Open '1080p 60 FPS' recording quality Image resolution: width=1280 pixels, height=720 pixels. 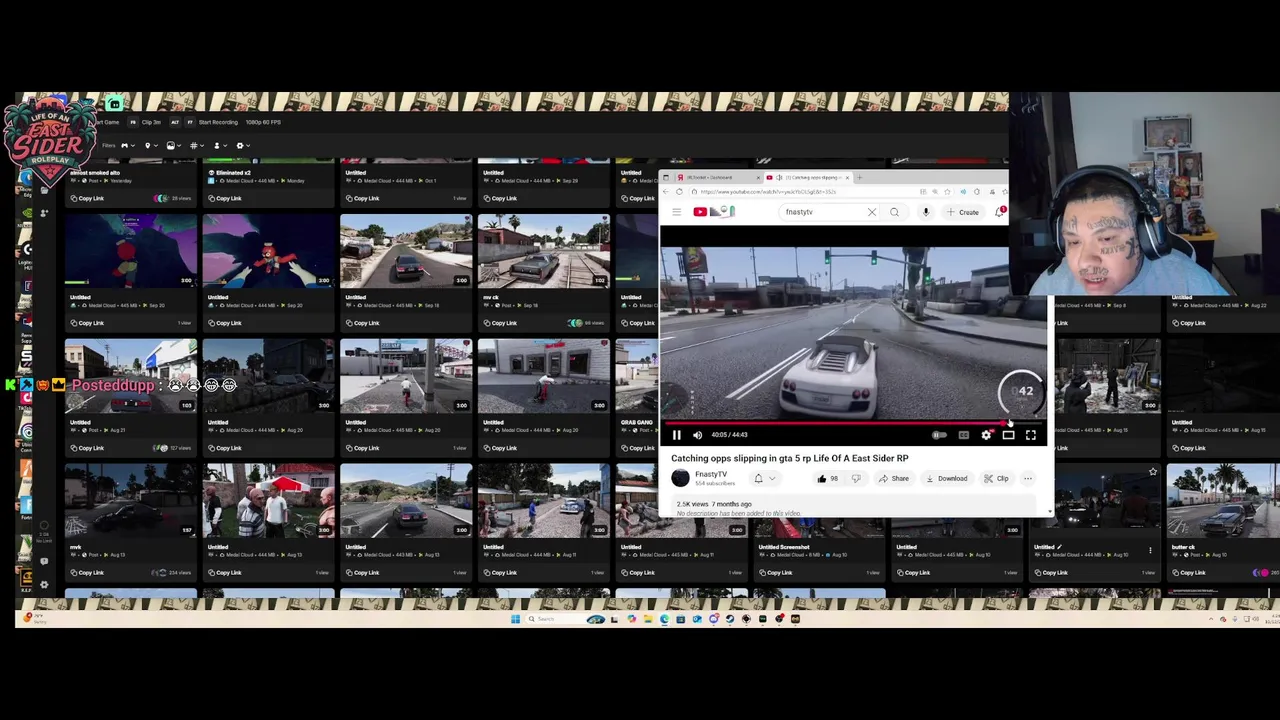coord(263,122)
